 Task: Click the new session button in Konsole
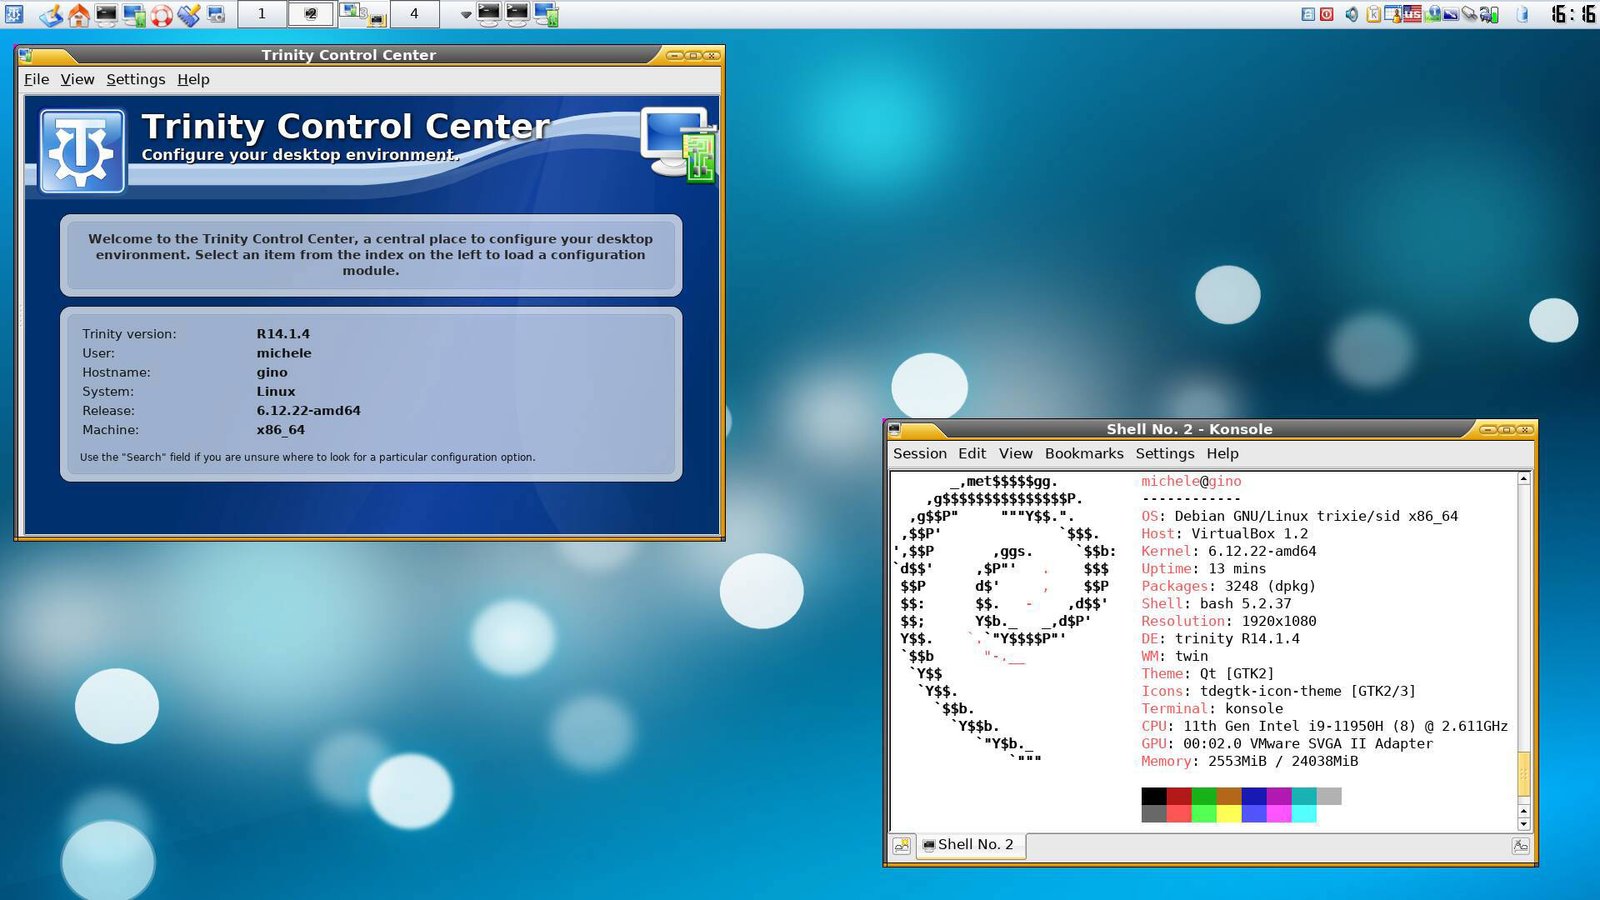click(x=902, y=845)
